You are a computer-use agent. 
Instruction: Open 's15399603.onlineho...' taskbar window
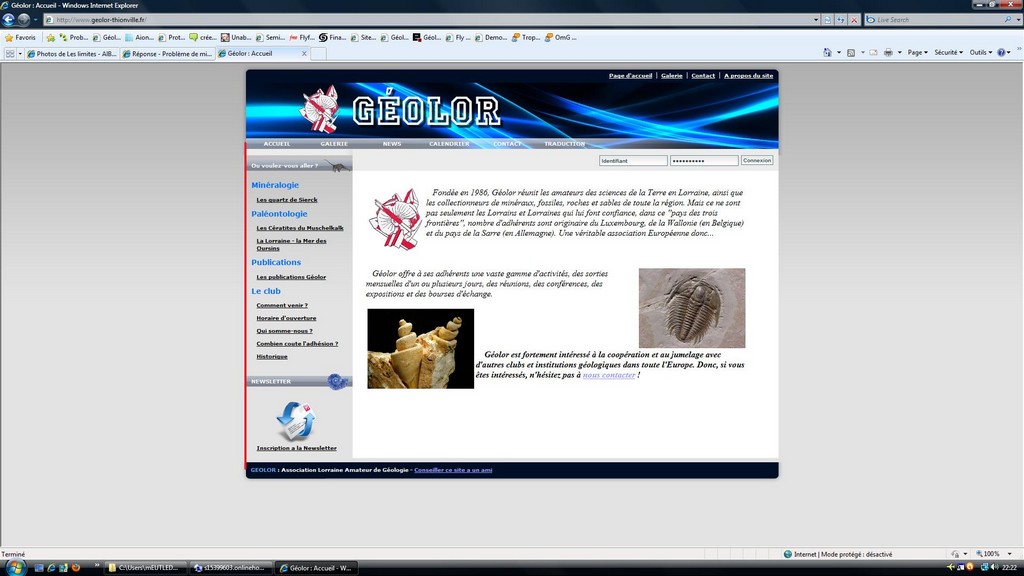click(232, 568)
